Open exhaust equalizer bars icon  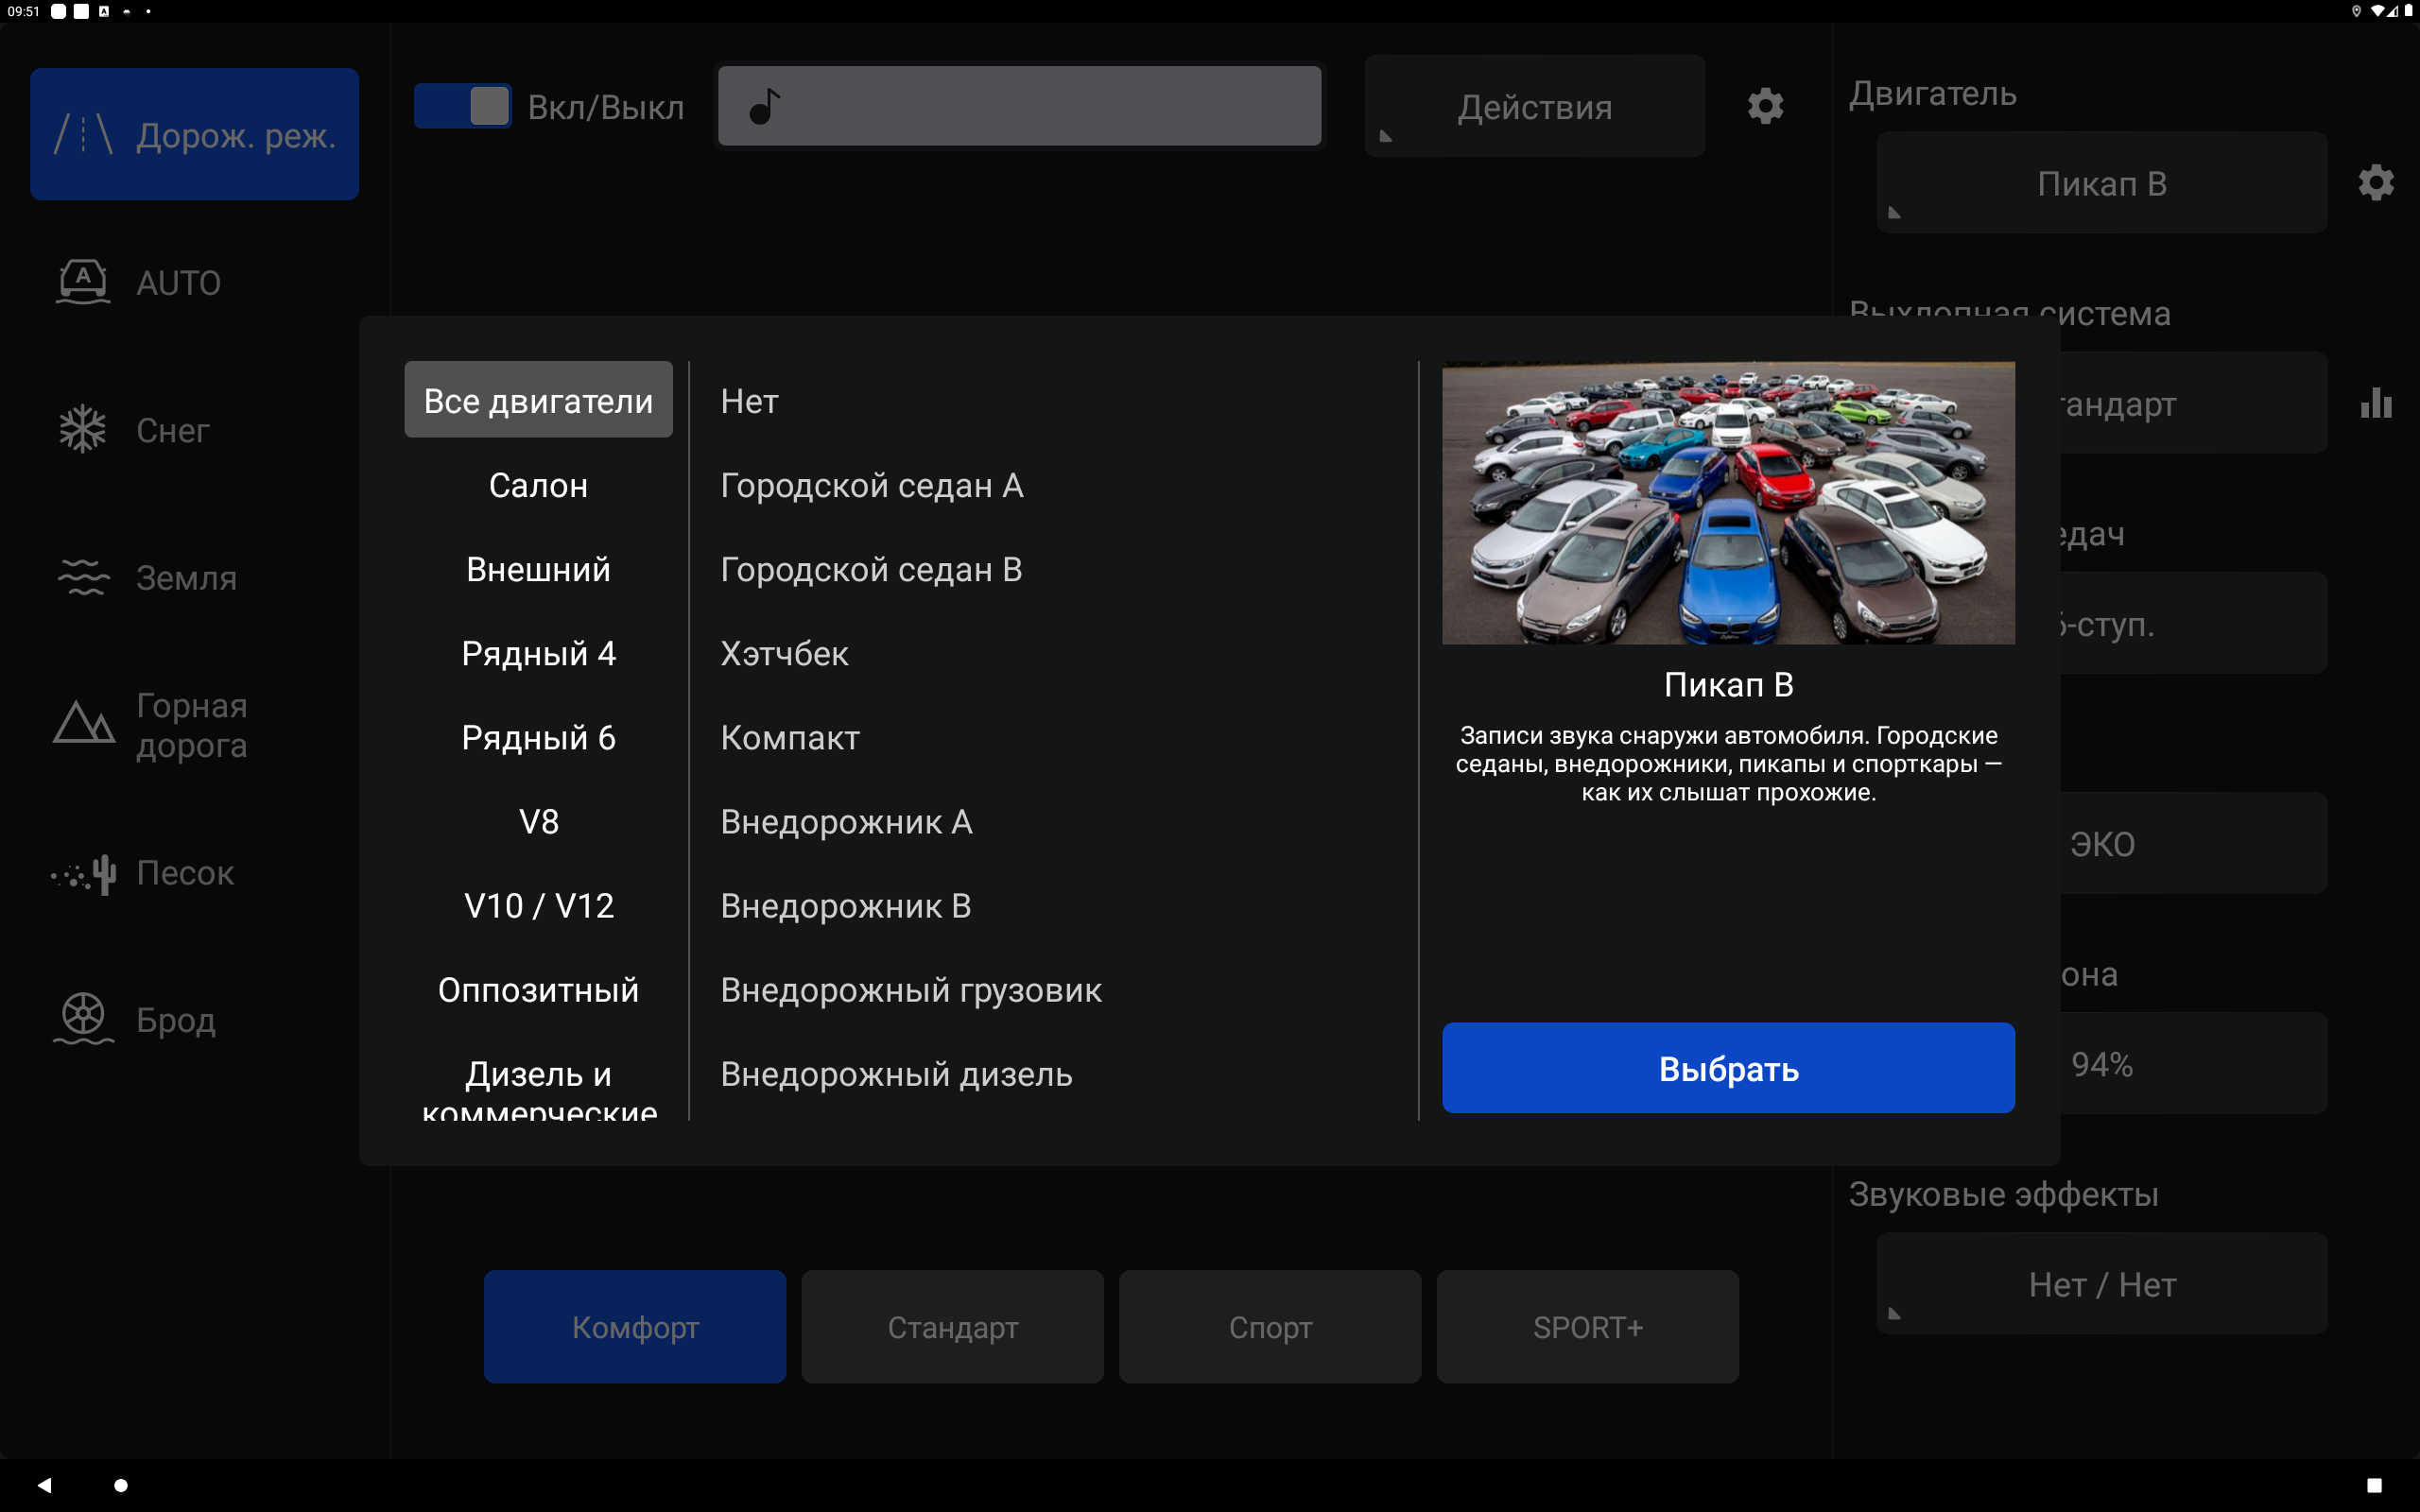pos(2376,403)
